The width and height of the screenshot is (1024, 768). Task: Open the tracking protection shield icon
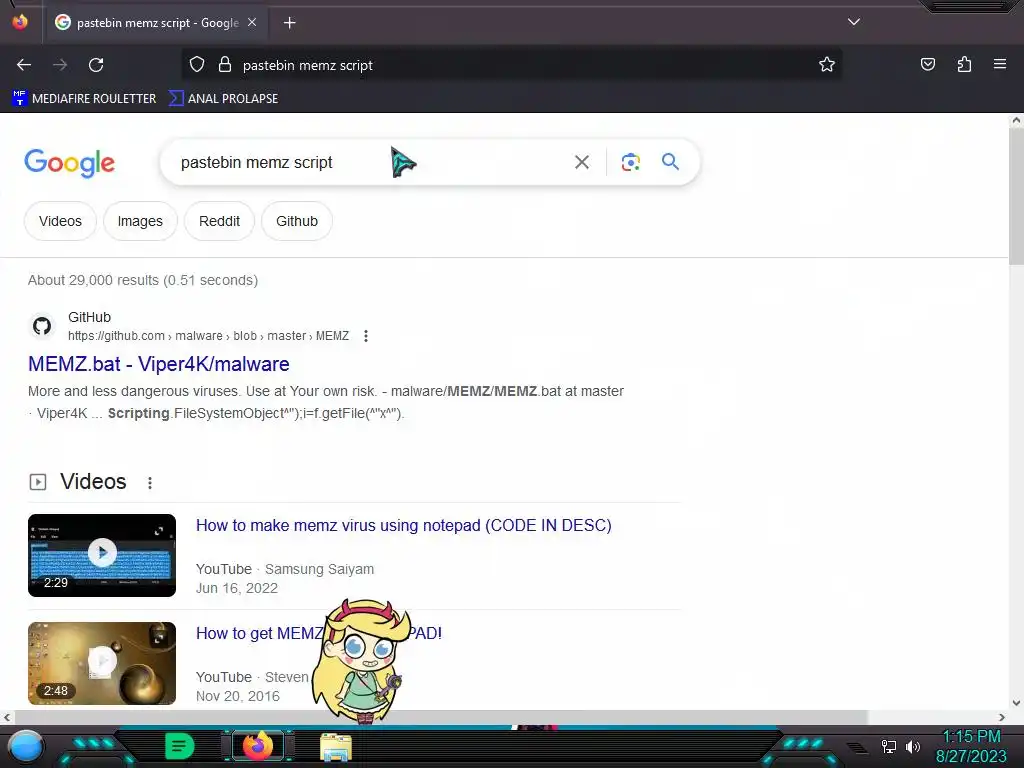(197, 64)
